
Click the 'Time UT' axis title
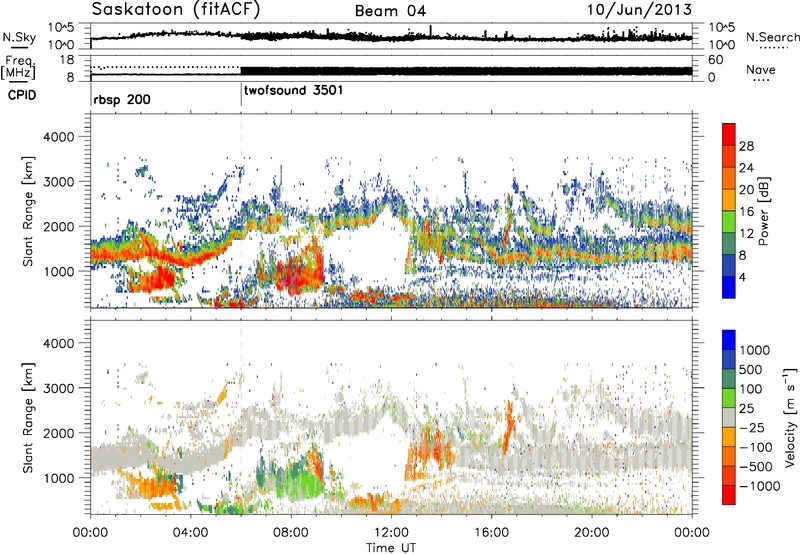click(391, 547)
